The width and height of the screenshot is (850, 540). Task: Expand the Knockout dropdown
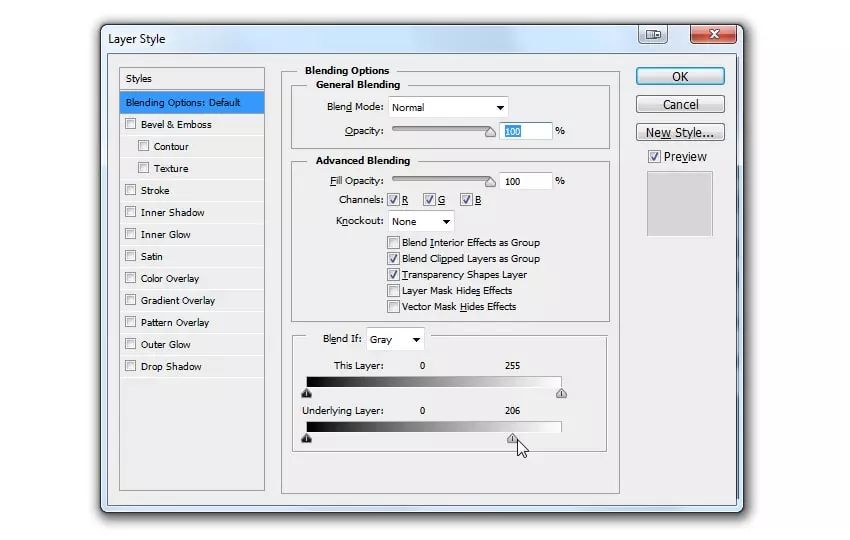coord(420,221)
